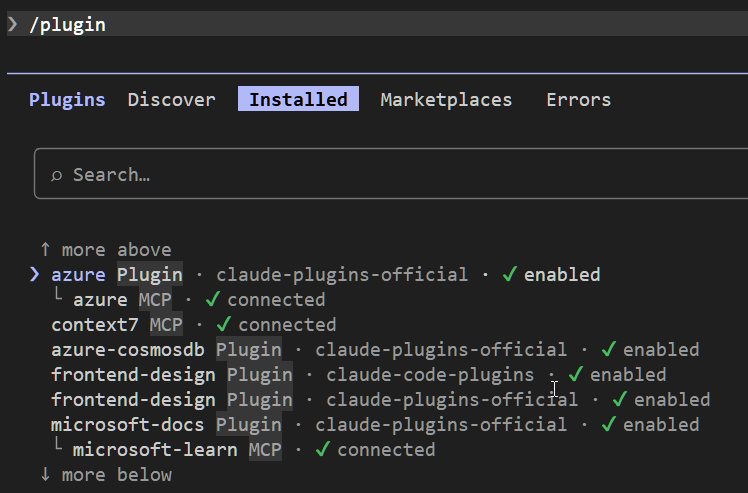Screen dimensions: 748x493
Task: Click the 'enabled' status on azure Plugin
Action: pos(562,275)
